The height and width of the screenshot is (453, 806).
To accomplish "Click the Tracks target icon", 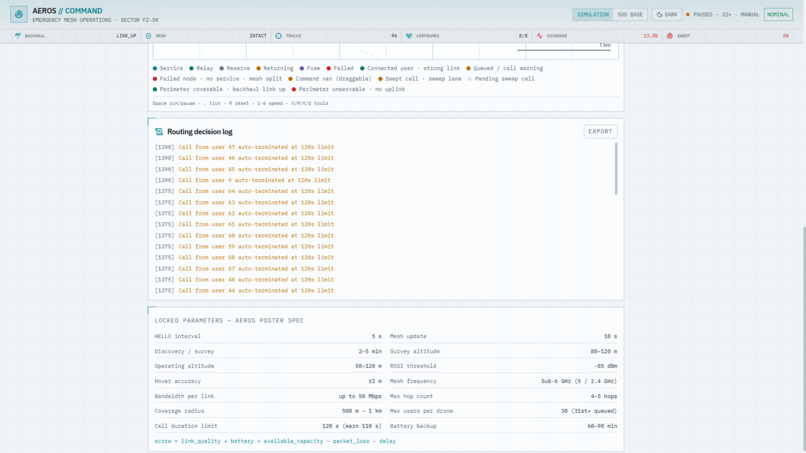I will 279,36.
